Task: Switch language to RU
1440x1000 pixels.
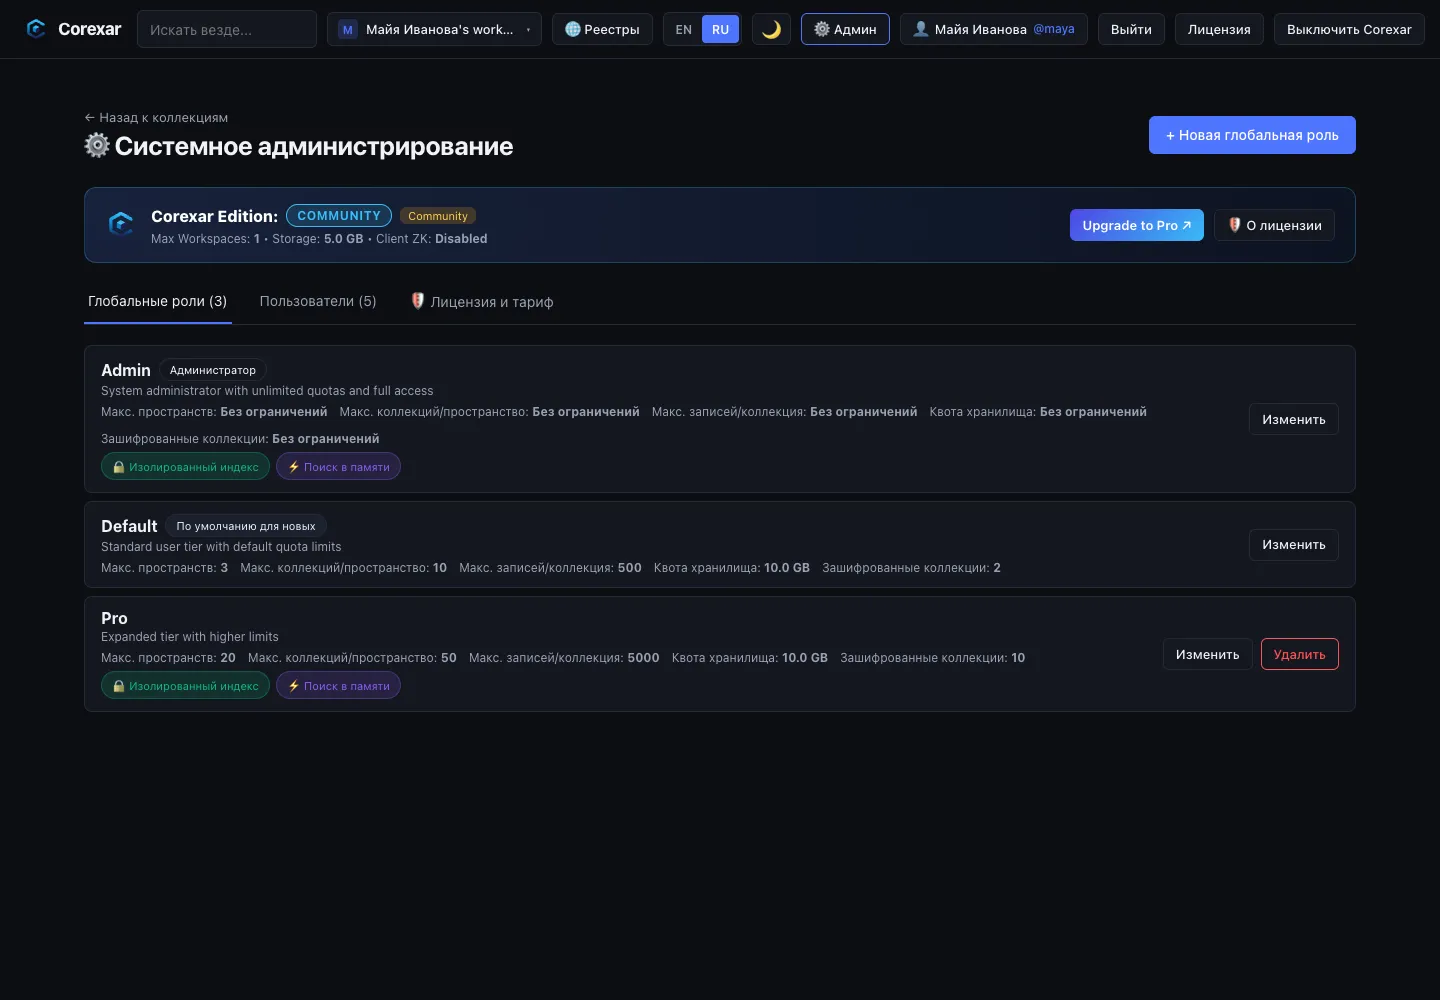Action: pos(720,30)
